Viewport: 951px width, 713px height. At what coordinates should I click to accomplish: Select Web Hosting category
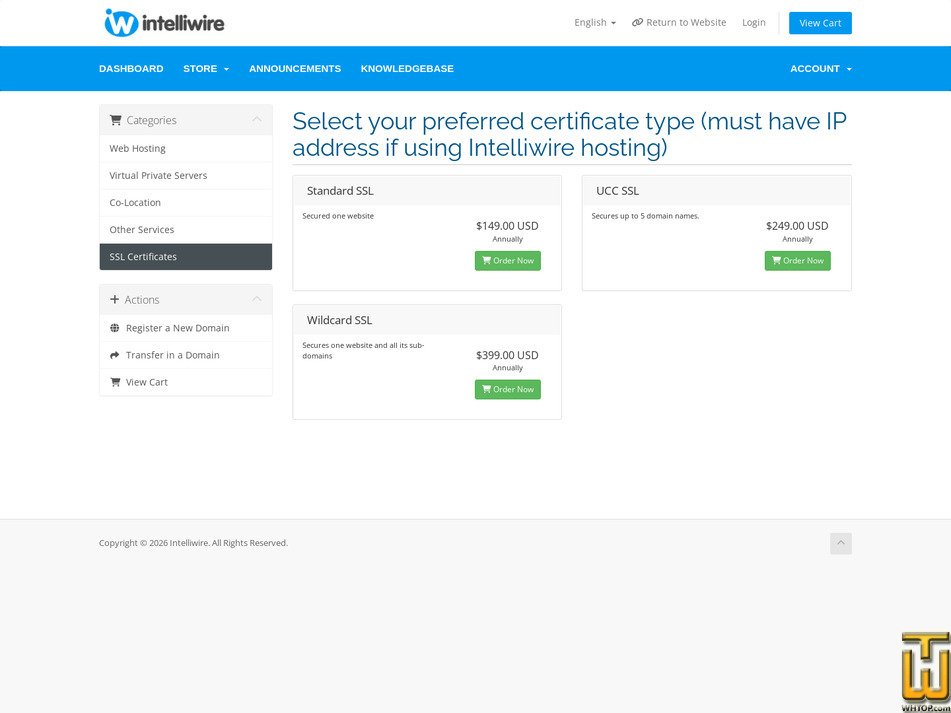point(186,149)
